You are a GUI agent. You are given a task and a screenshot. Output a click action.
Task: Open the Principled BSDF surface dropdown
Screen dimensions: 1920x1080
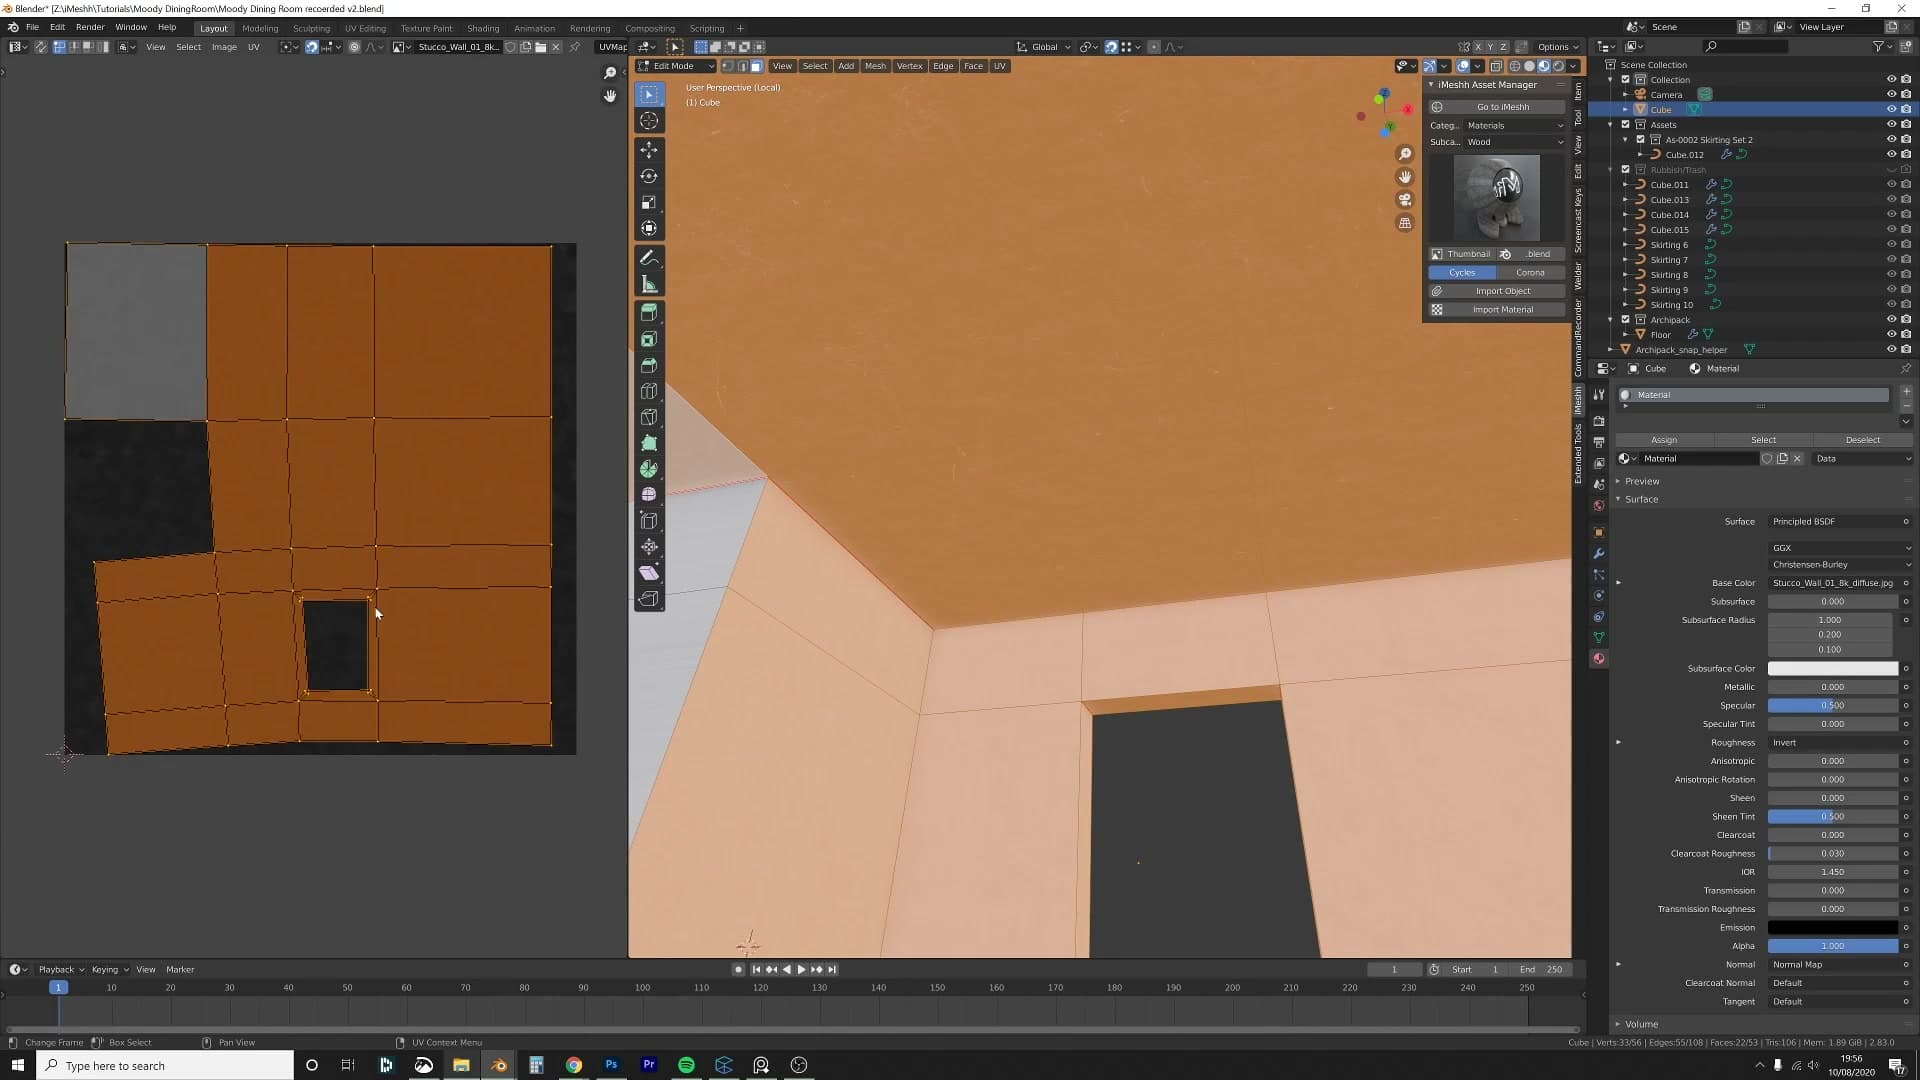pyautogui.click(x=1839, y=521)
